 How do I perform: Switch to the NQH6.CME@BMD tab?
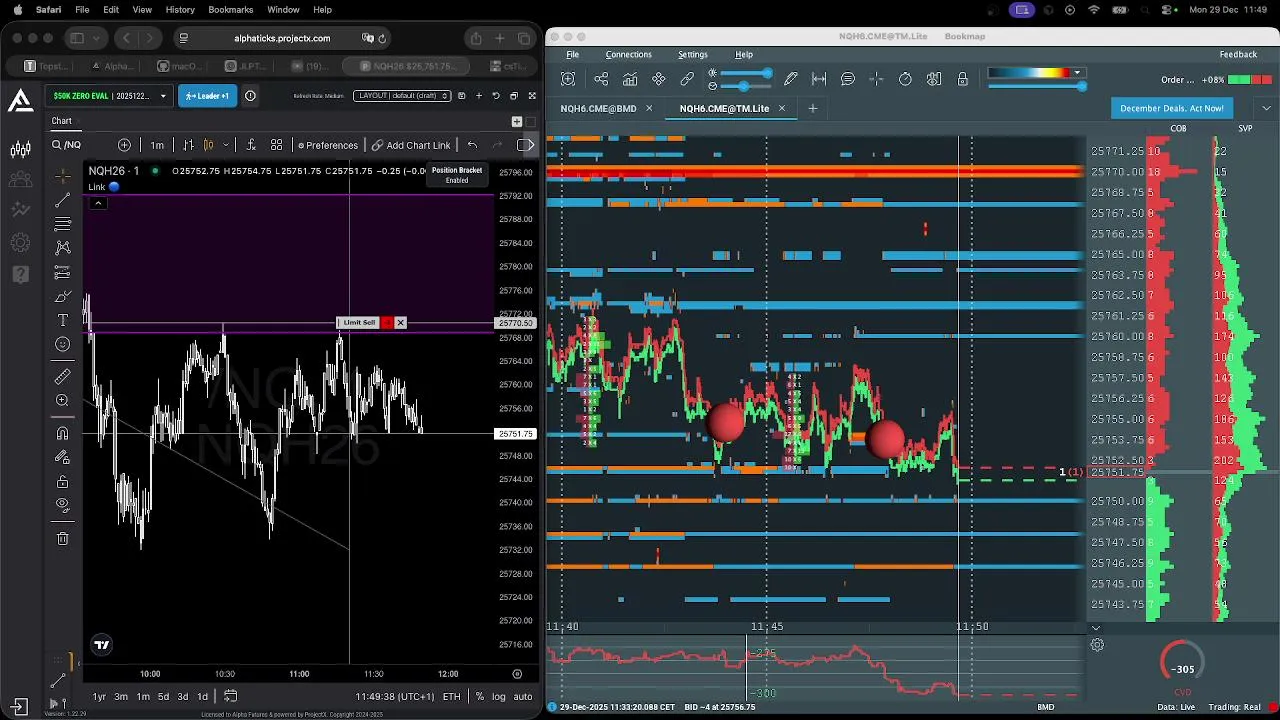click(598, 108)
